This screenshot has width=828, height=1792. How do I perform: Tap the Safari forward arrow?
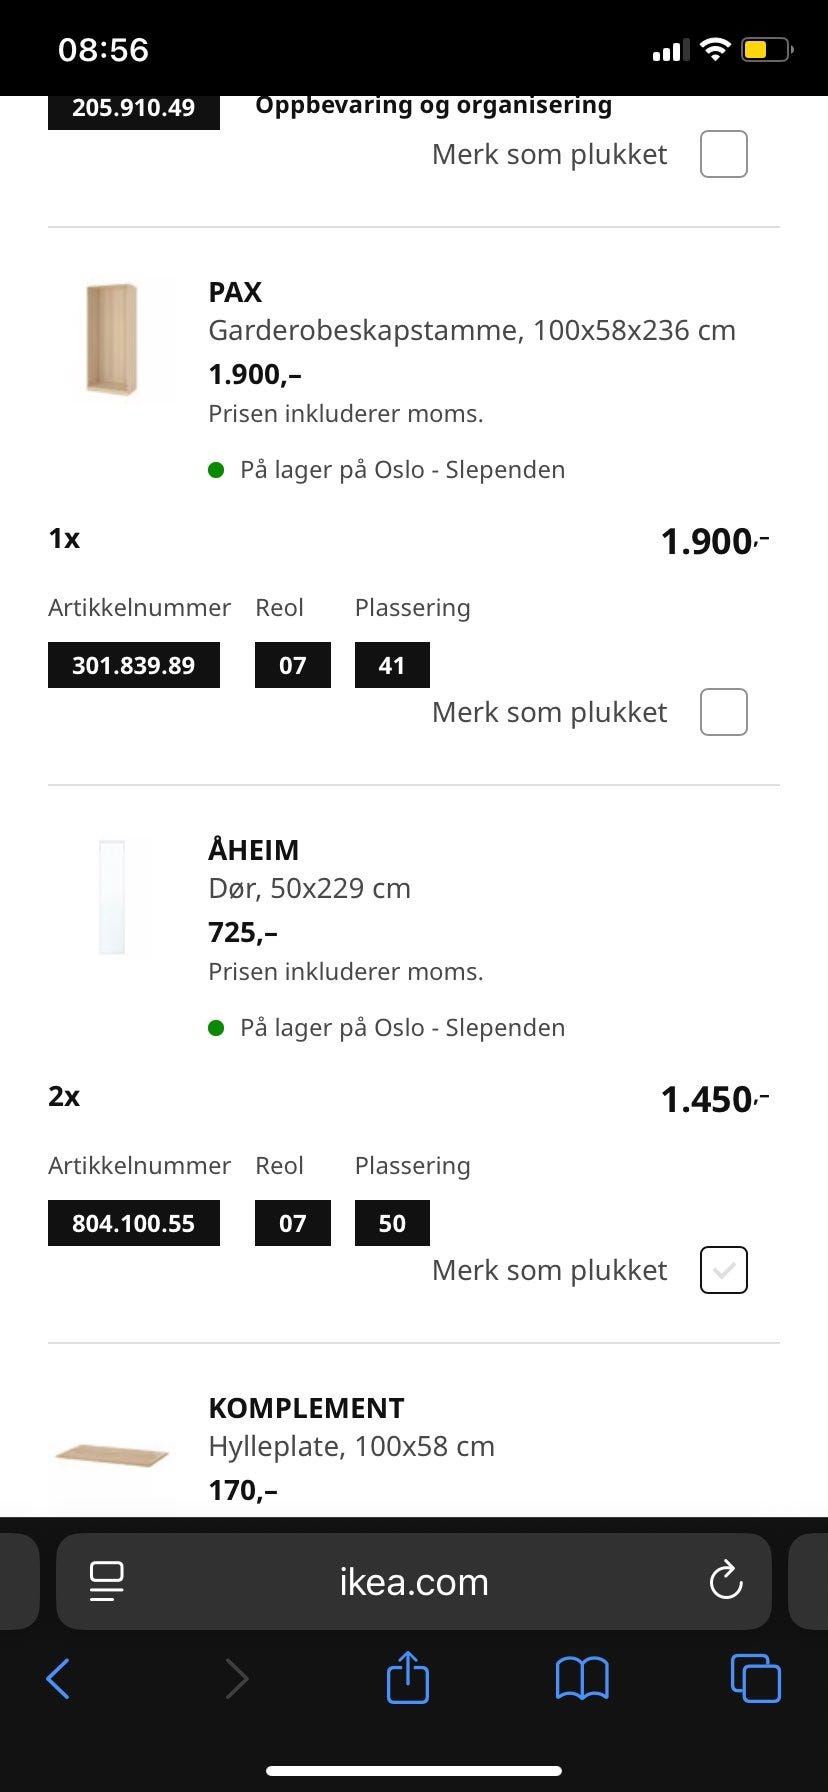click(x=236, y=1679)
